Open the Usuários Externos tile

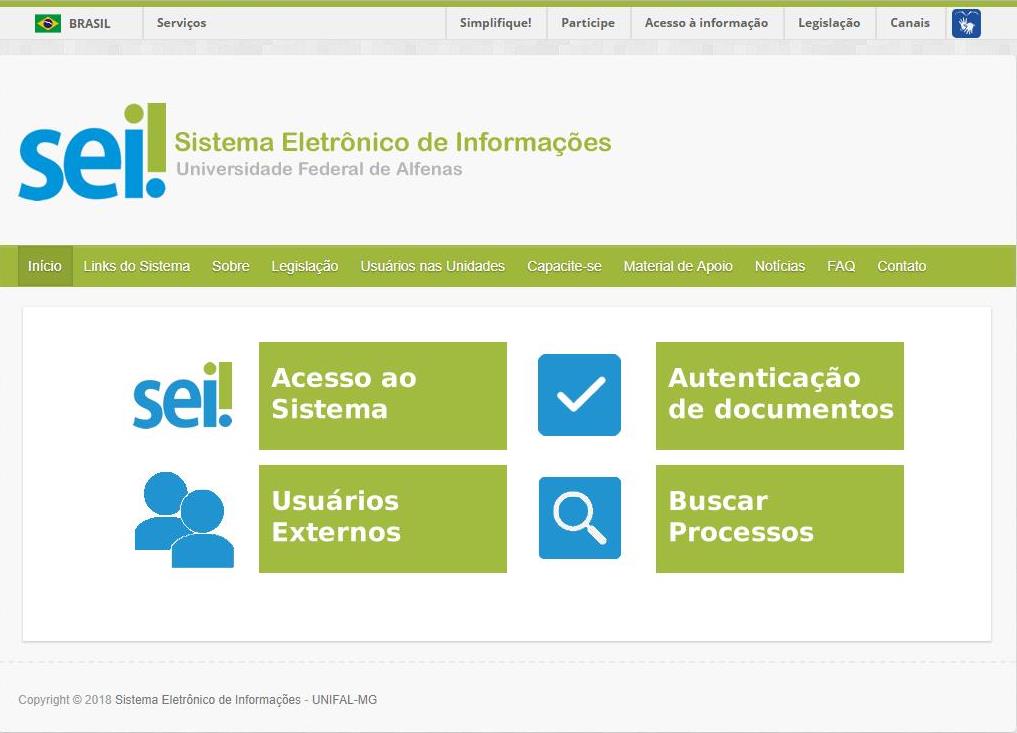click(383, 519)
